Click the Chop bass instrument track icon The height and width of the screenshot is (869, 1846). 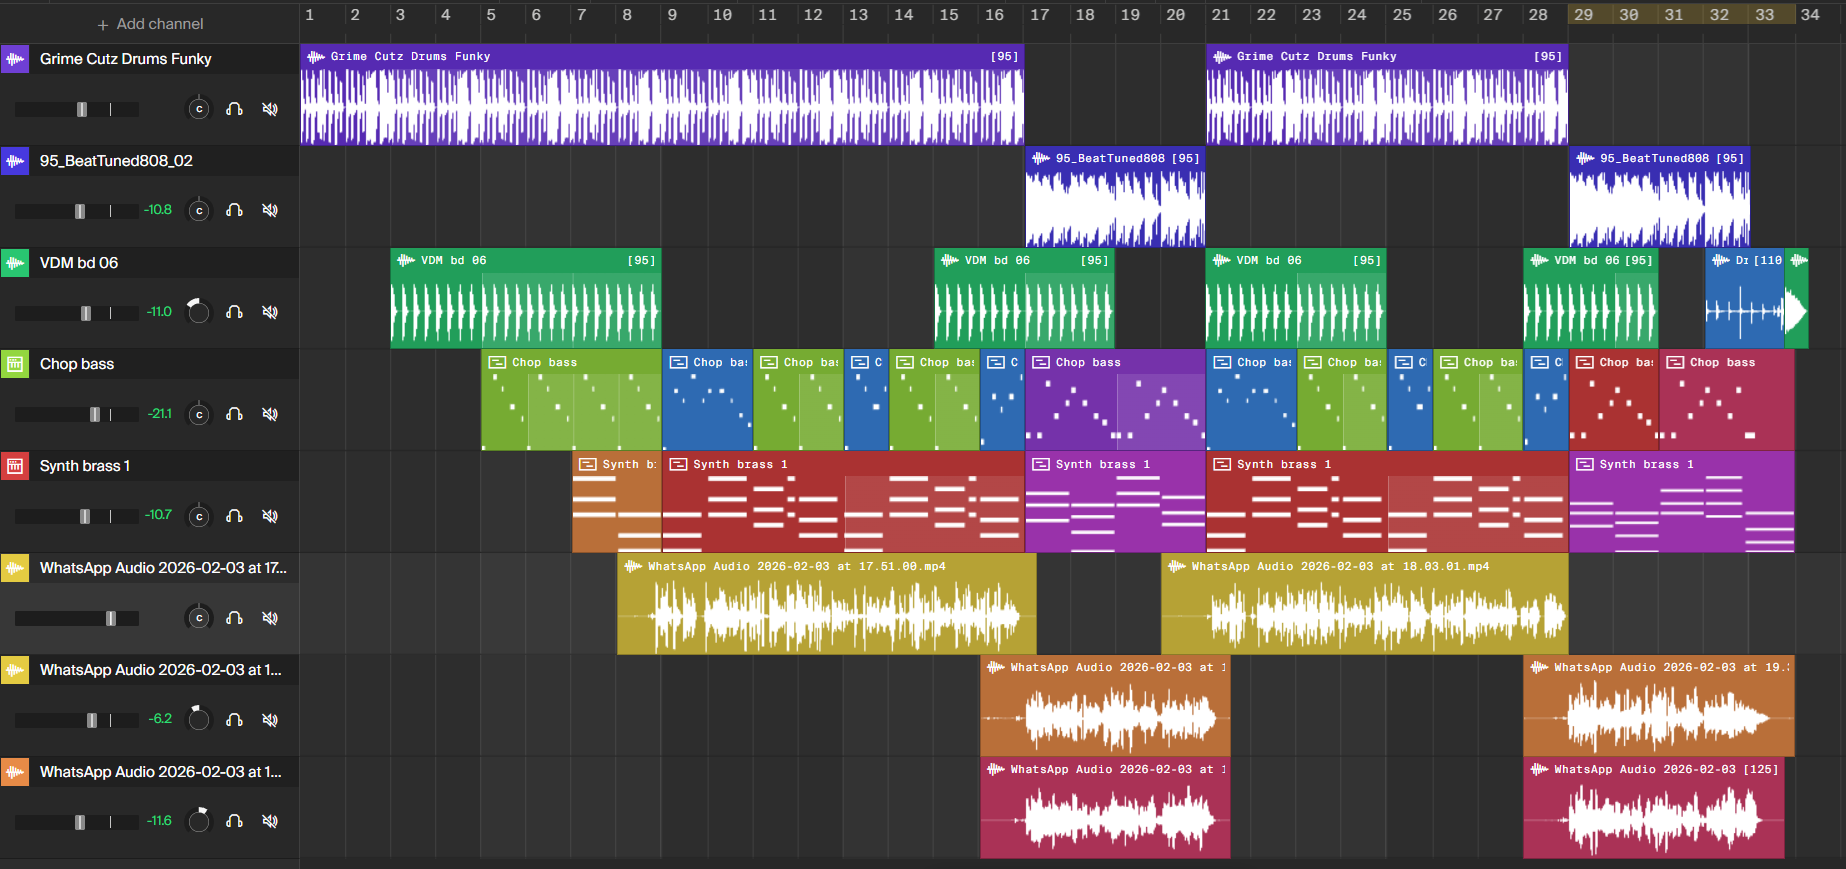[15, 364]
